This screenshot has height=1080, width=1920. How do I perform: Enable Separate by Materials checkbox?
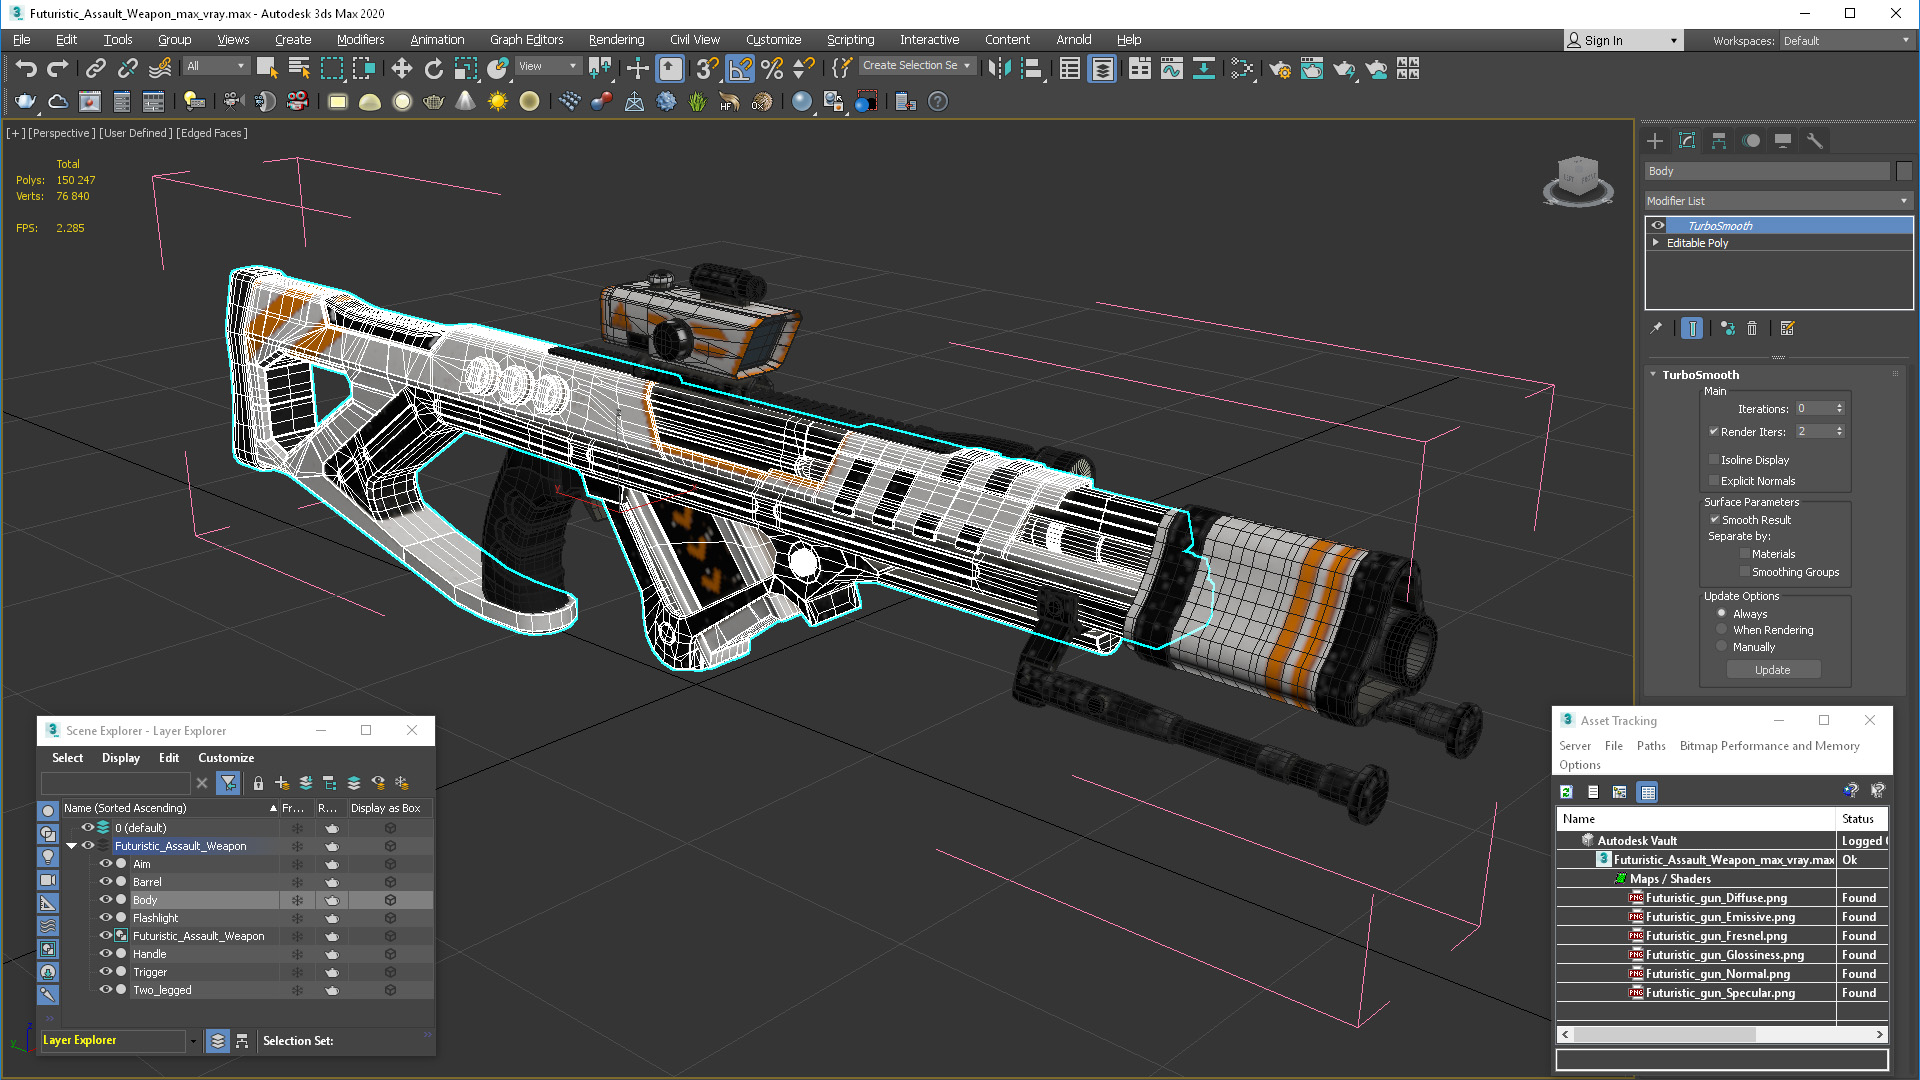[1745, 554]
